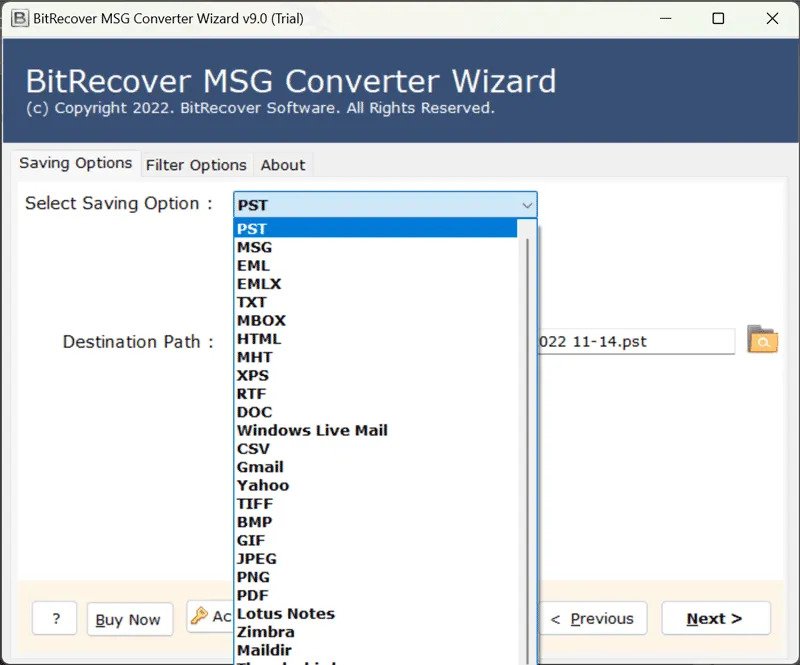The image size is (800, 665).
Task: Pick MBOX as the saving option
Action: coord(376,321)
